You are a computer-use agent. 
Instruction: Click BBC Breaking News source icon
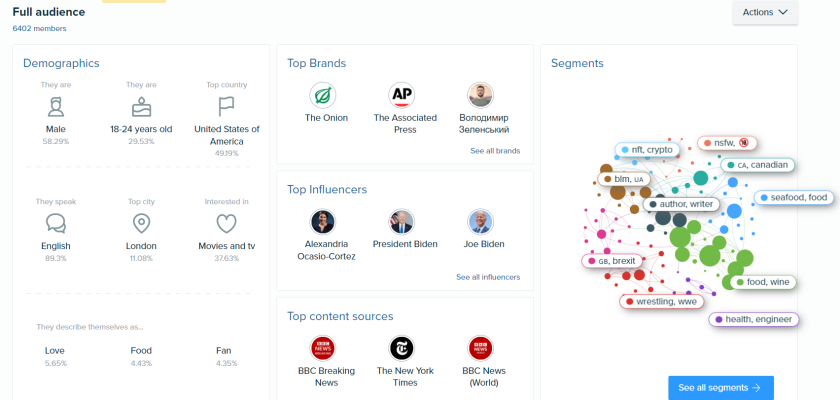coord(322,348)
